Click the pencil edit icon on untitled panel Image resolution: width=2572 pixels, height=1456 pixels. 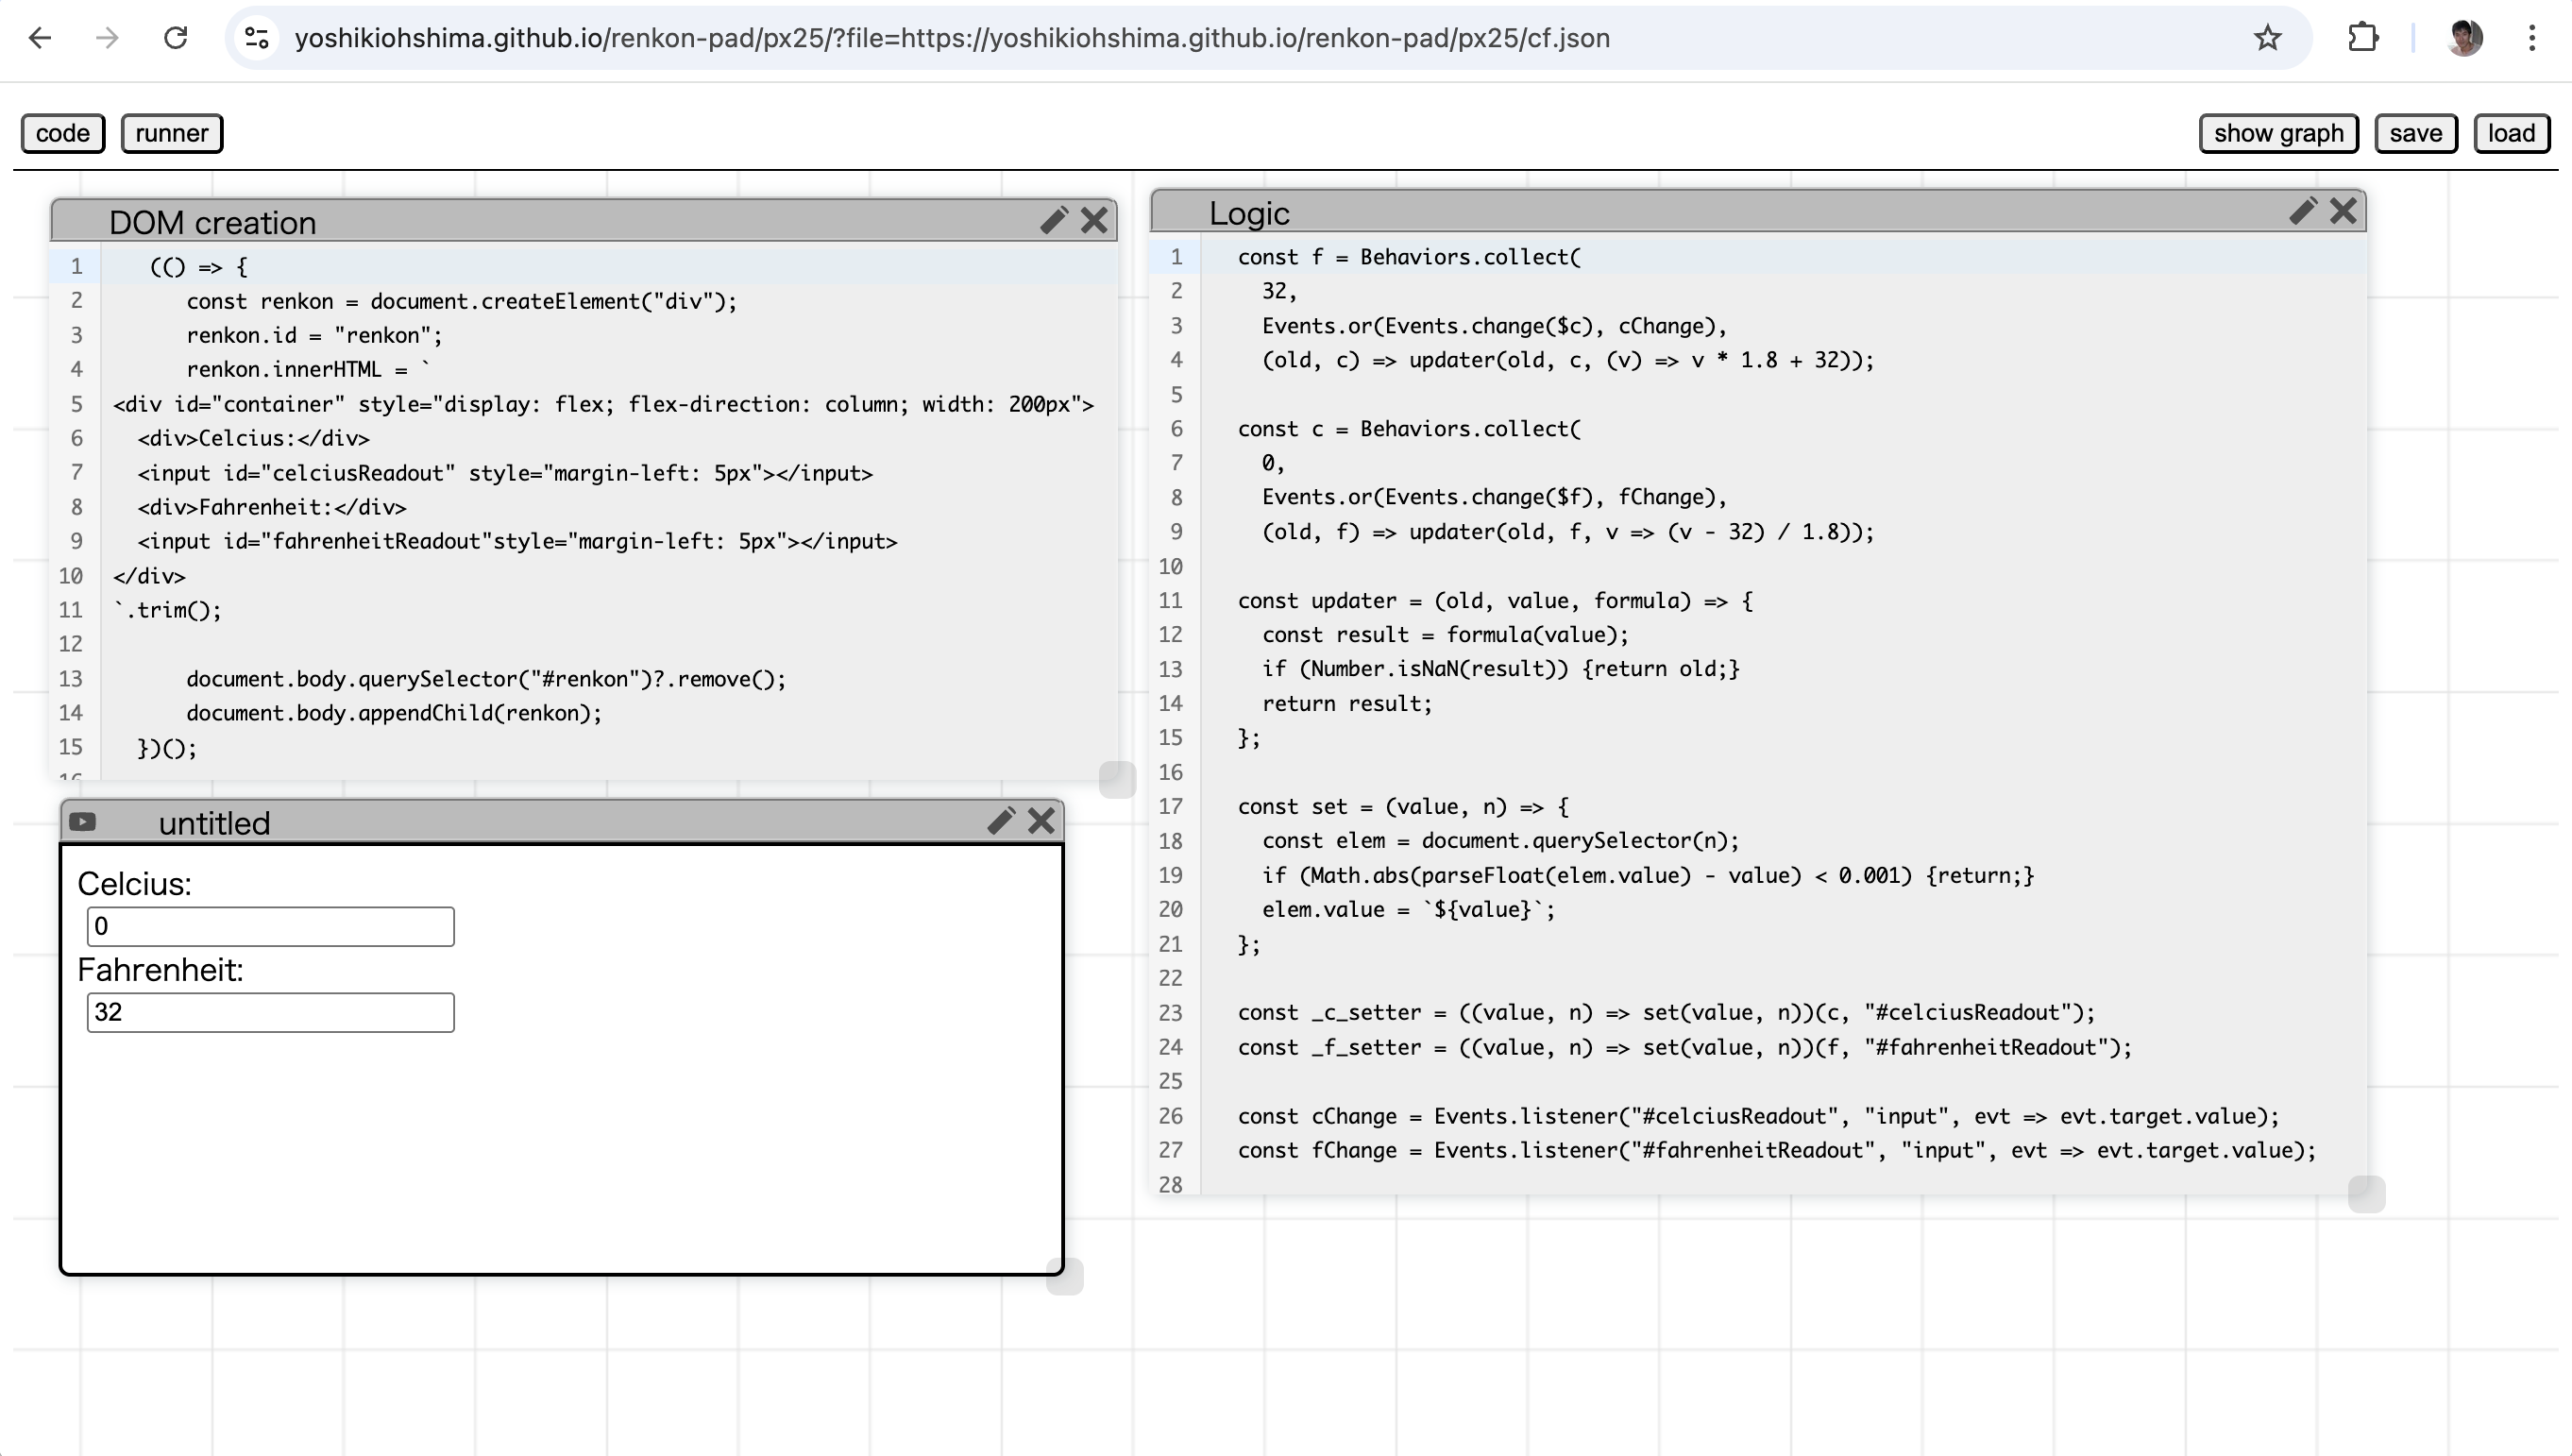[x=1001, y=820]
